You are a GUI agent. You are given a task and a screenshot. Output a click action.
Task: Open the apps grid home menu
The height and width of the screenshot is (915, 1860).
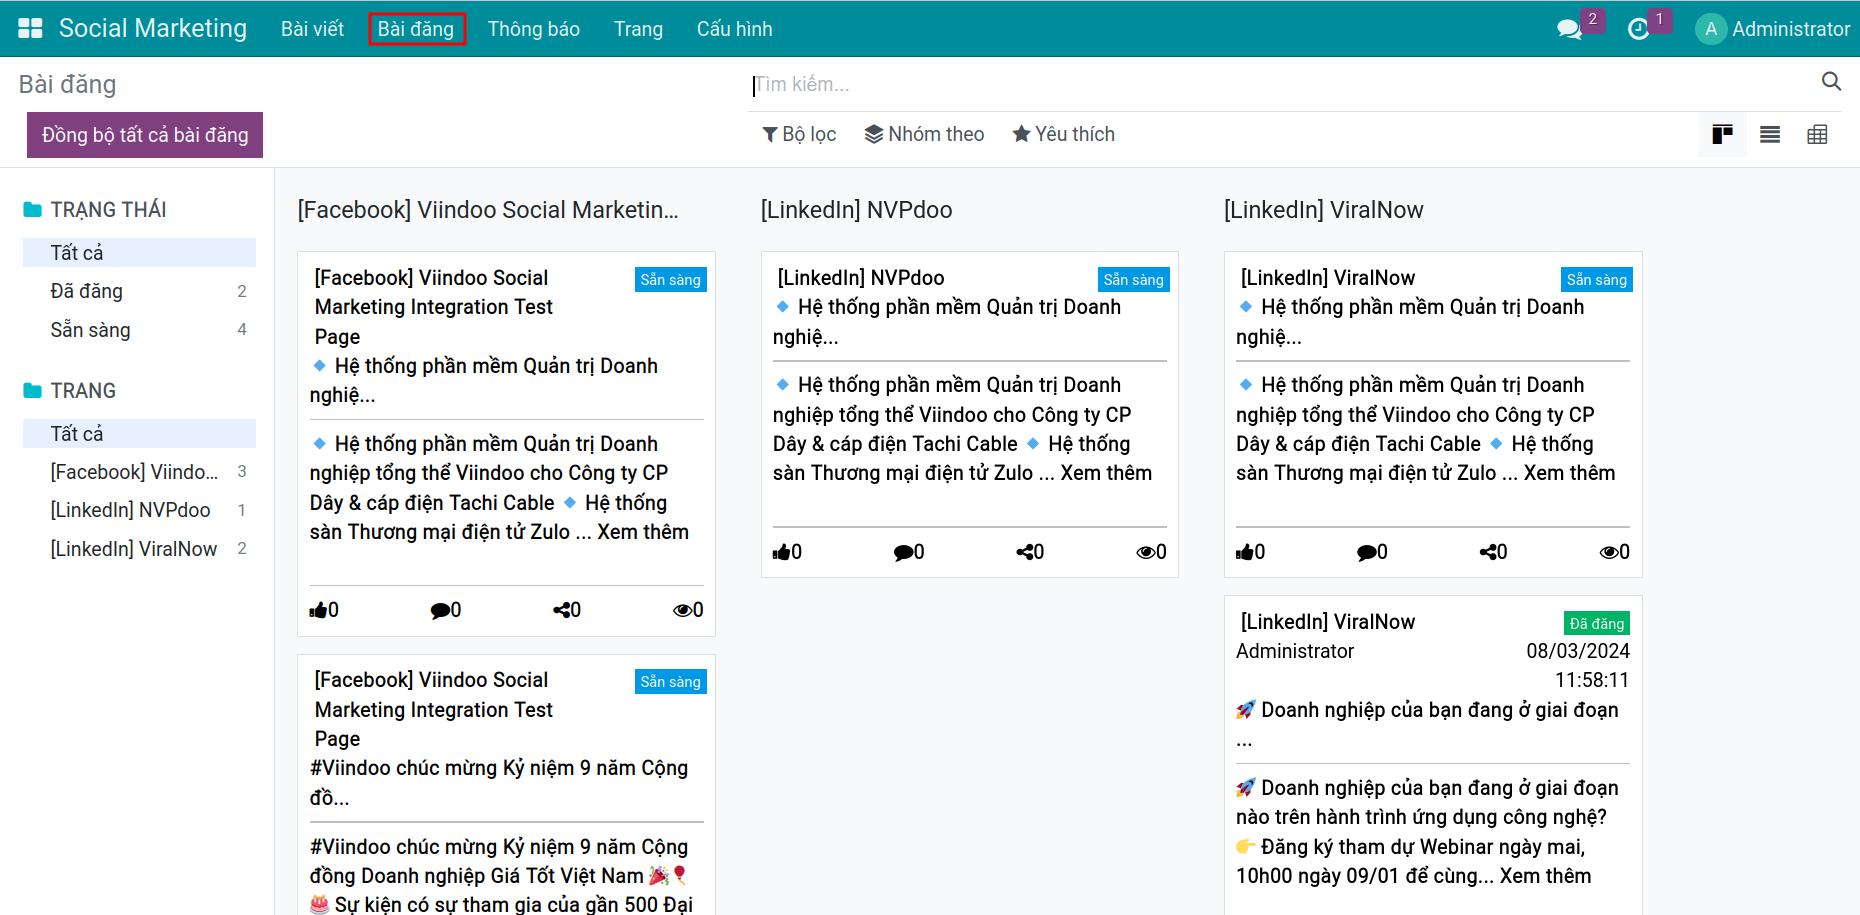30,29
